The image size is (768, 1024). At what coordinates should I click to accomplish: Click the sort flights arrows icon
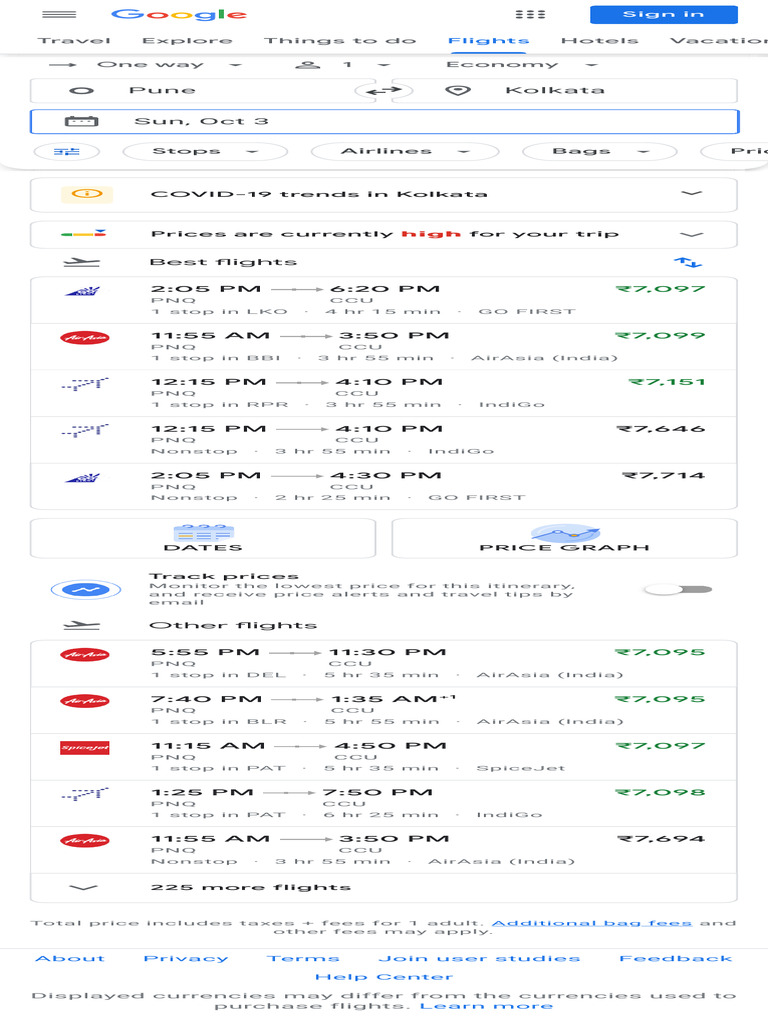click(688, 262)
